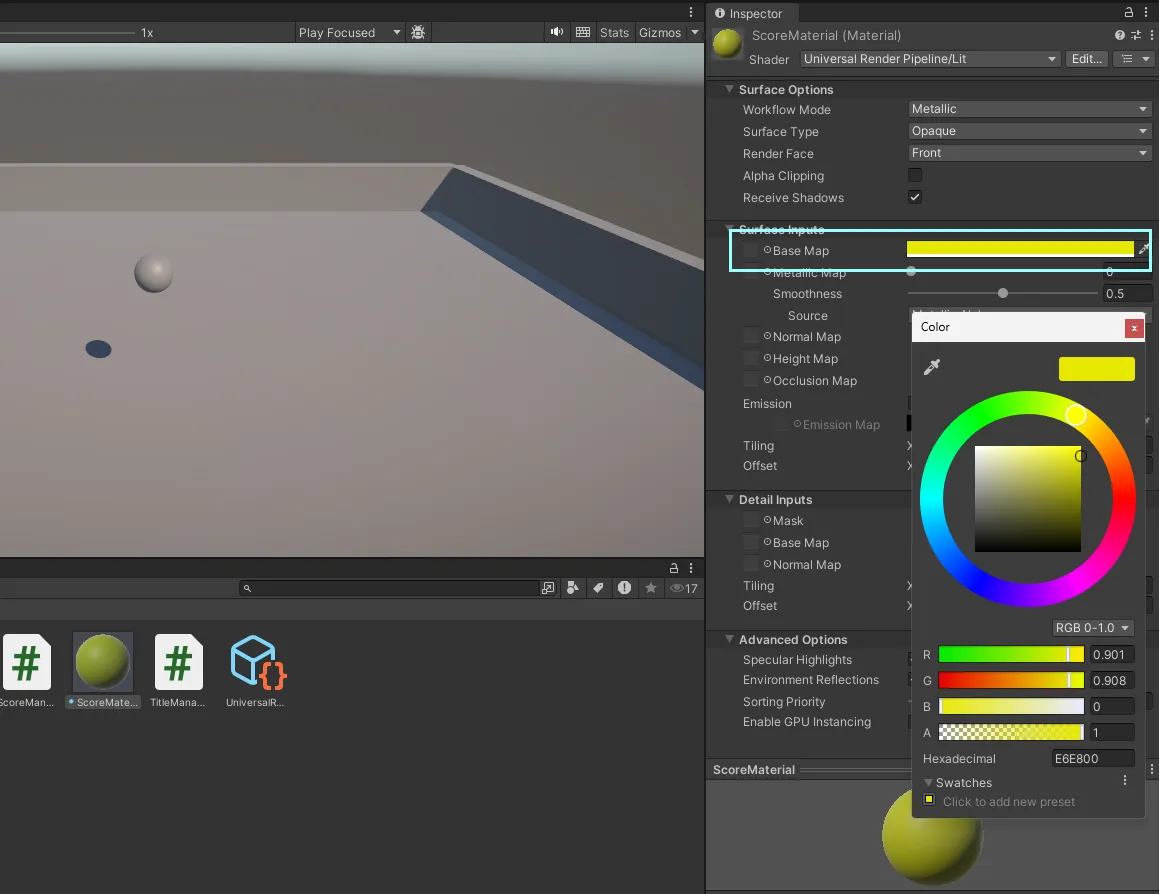
Task: Mute audio with the speaker icon
Action: (557, 32)
